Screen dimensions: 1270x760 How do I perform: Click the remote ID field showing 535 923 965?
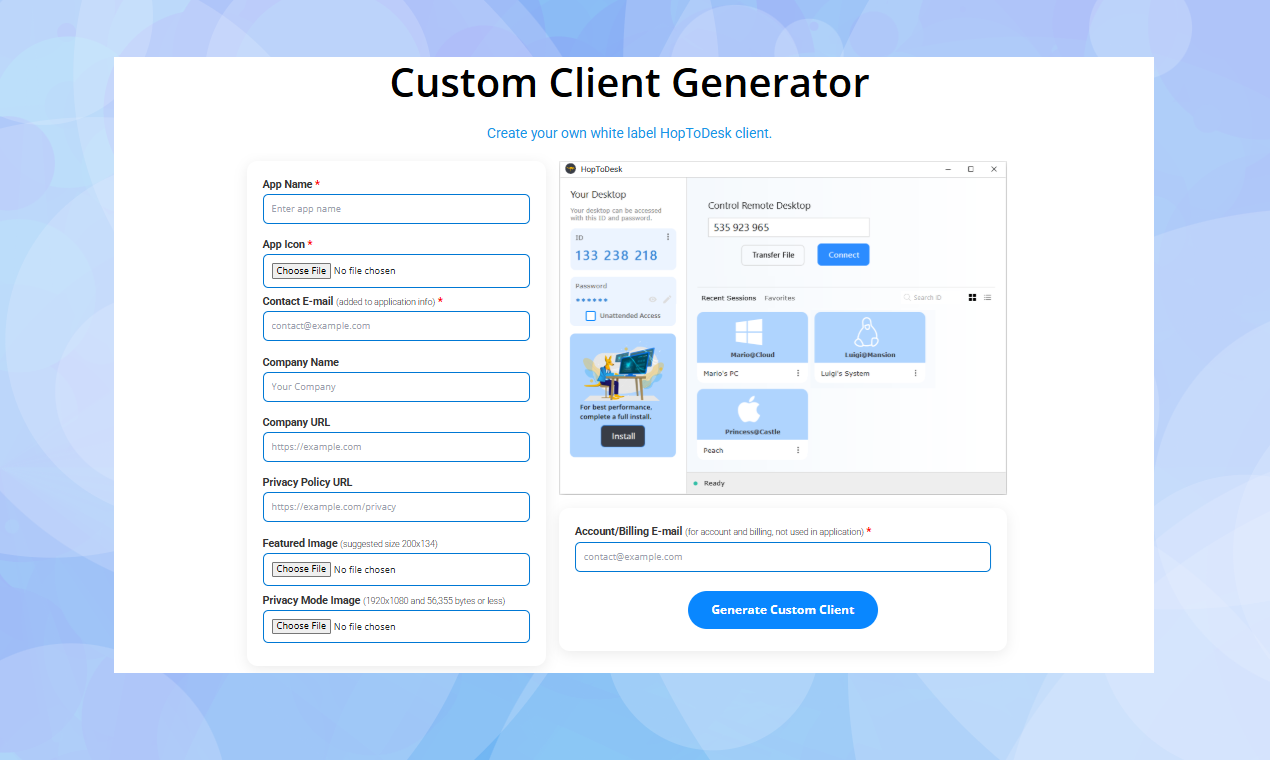click(x=789, y=228)
